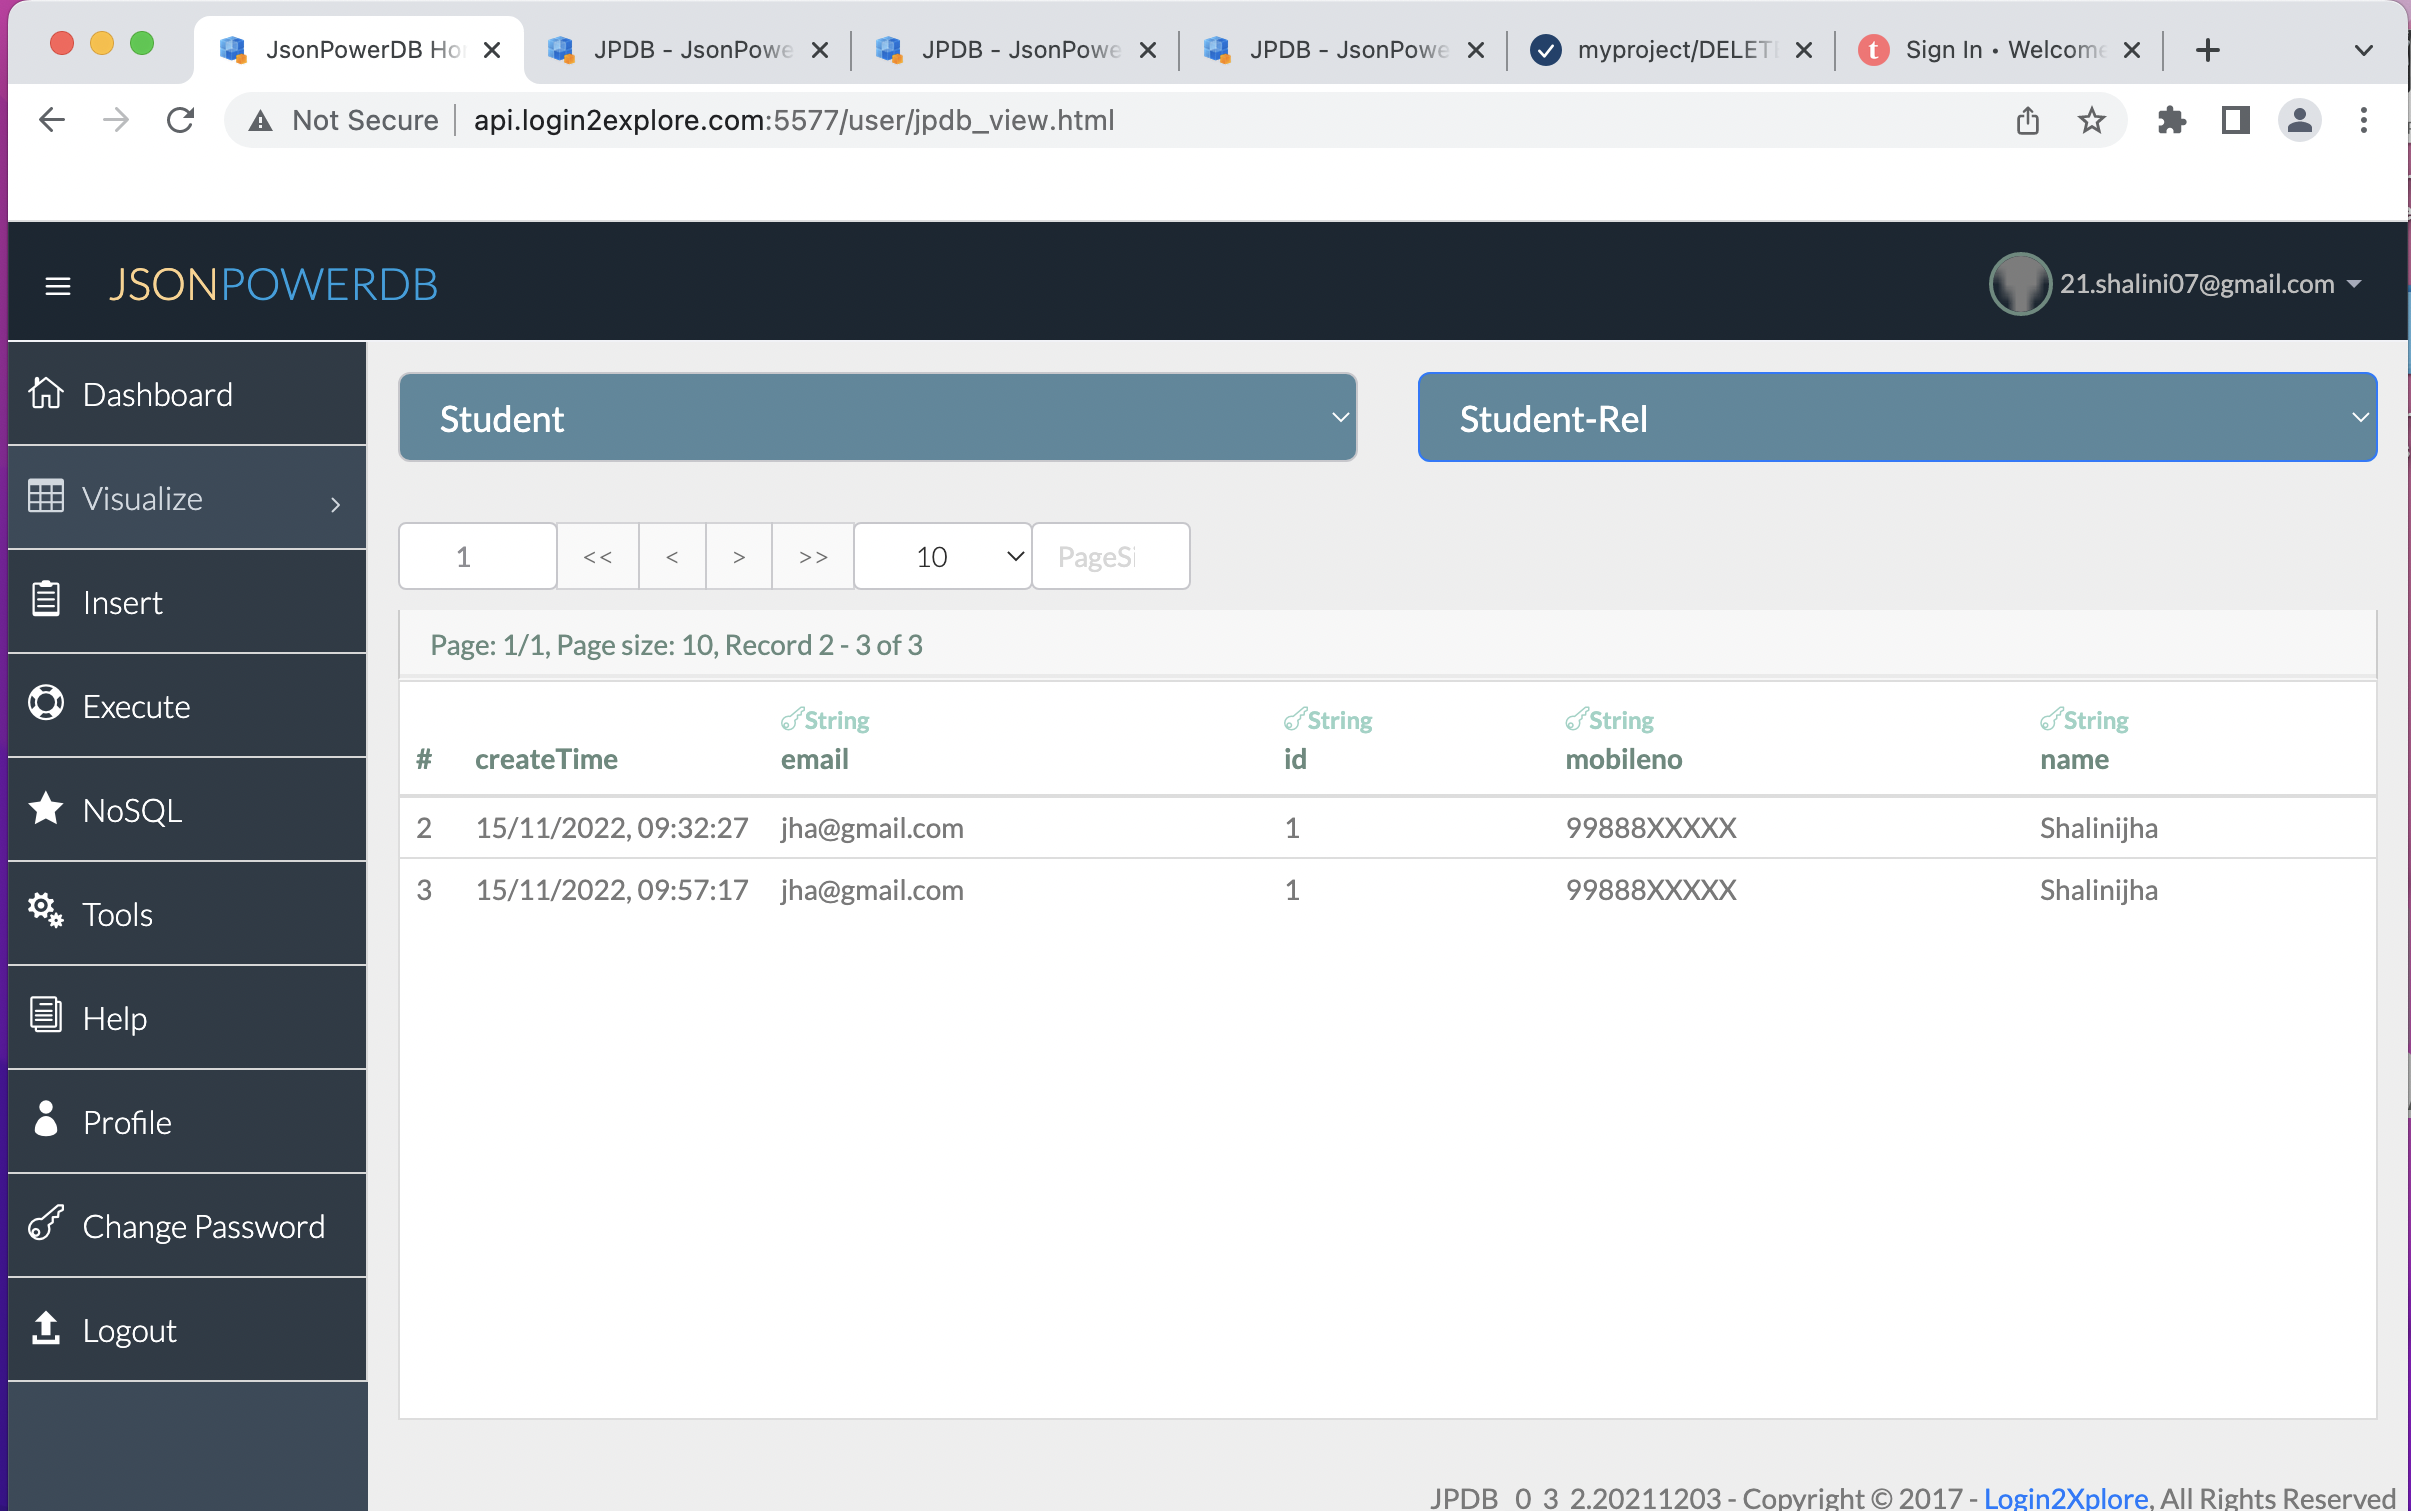The height and width of the screenshot is (1511, 2411).
Task: Open the Student database dropdown
Action: 877,418
